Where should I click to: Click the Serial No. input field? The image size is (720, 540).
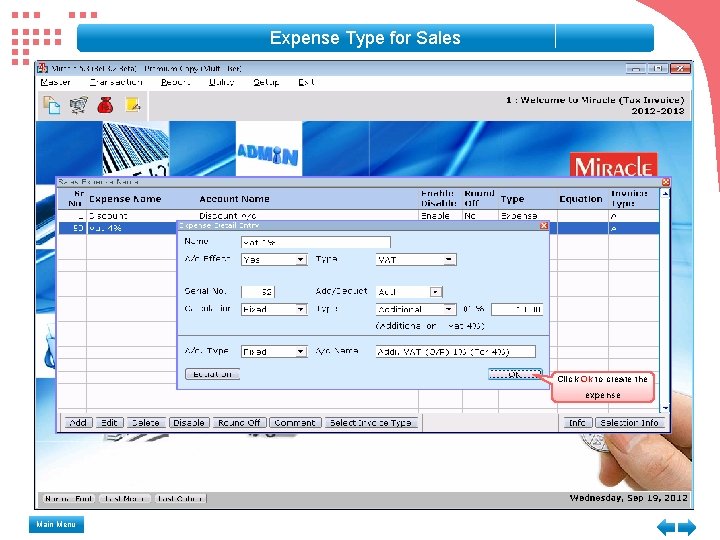coord(258,292)
